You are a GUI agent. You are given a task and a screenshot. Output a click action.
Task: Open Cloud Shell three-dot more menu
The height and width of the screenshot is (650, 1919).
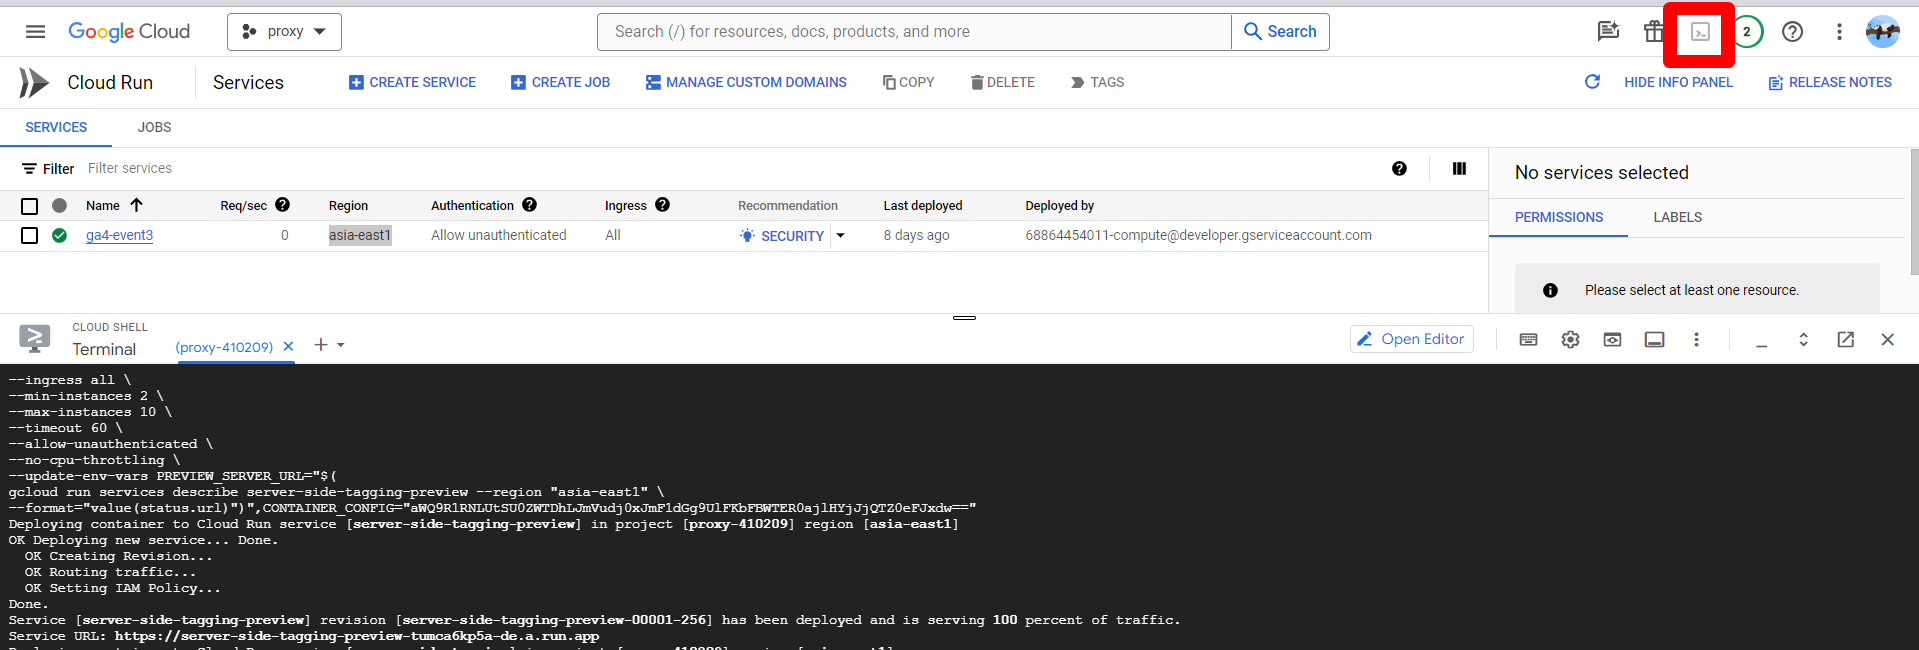pyautogui.click(x=1696, y=340)
